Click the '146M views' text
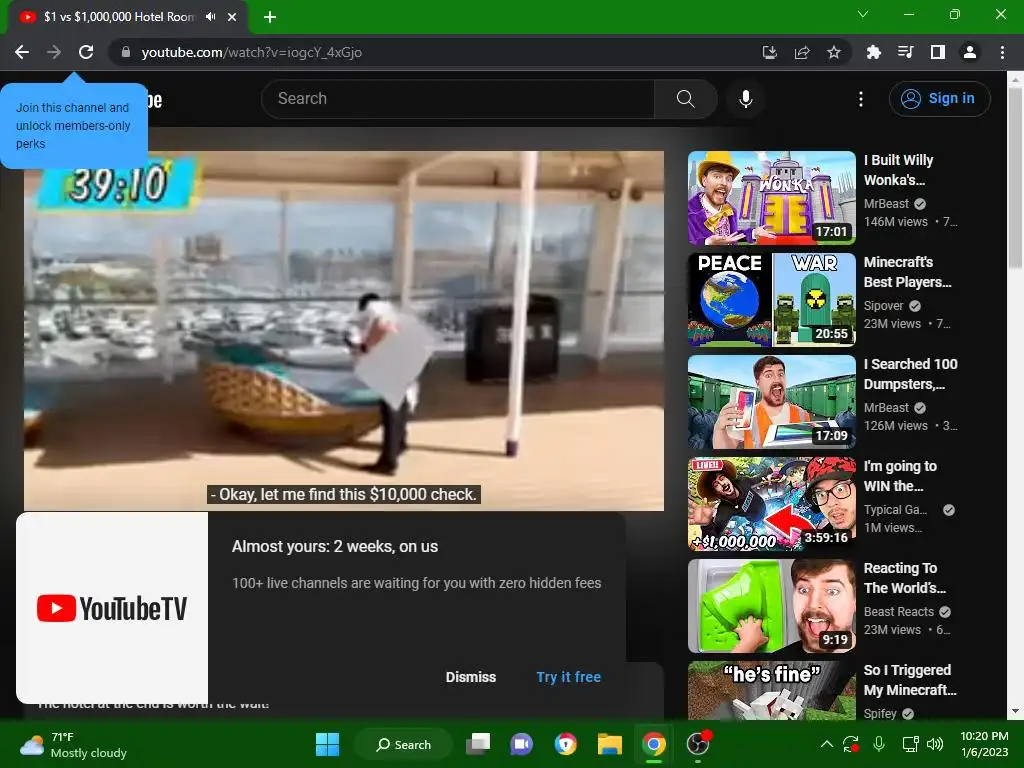 click(895, 221)
